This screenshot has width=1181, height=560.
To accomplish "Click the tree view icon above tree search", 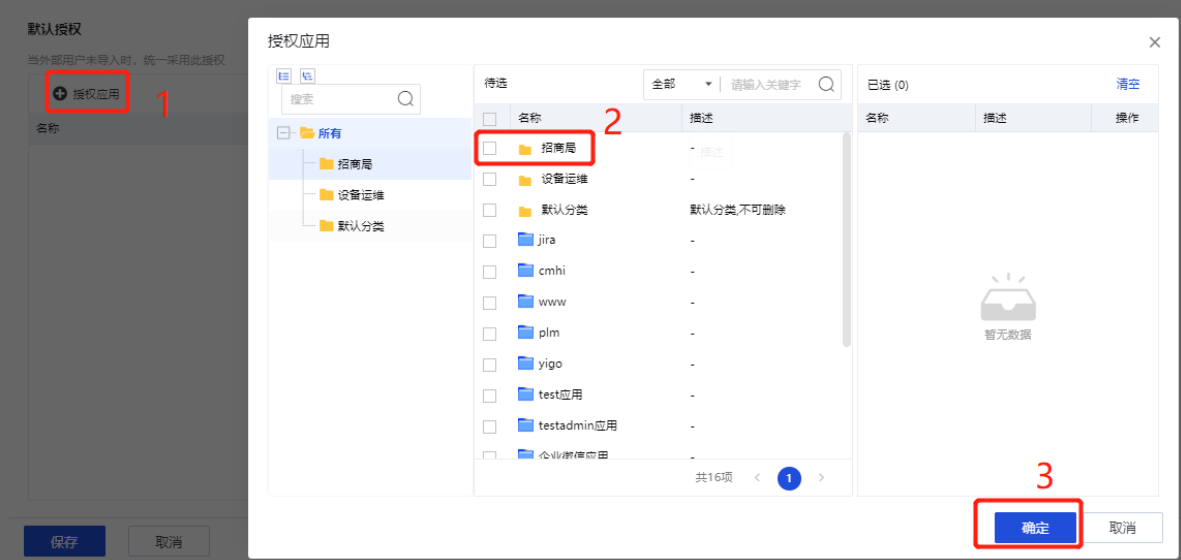I will coord(308,76).
